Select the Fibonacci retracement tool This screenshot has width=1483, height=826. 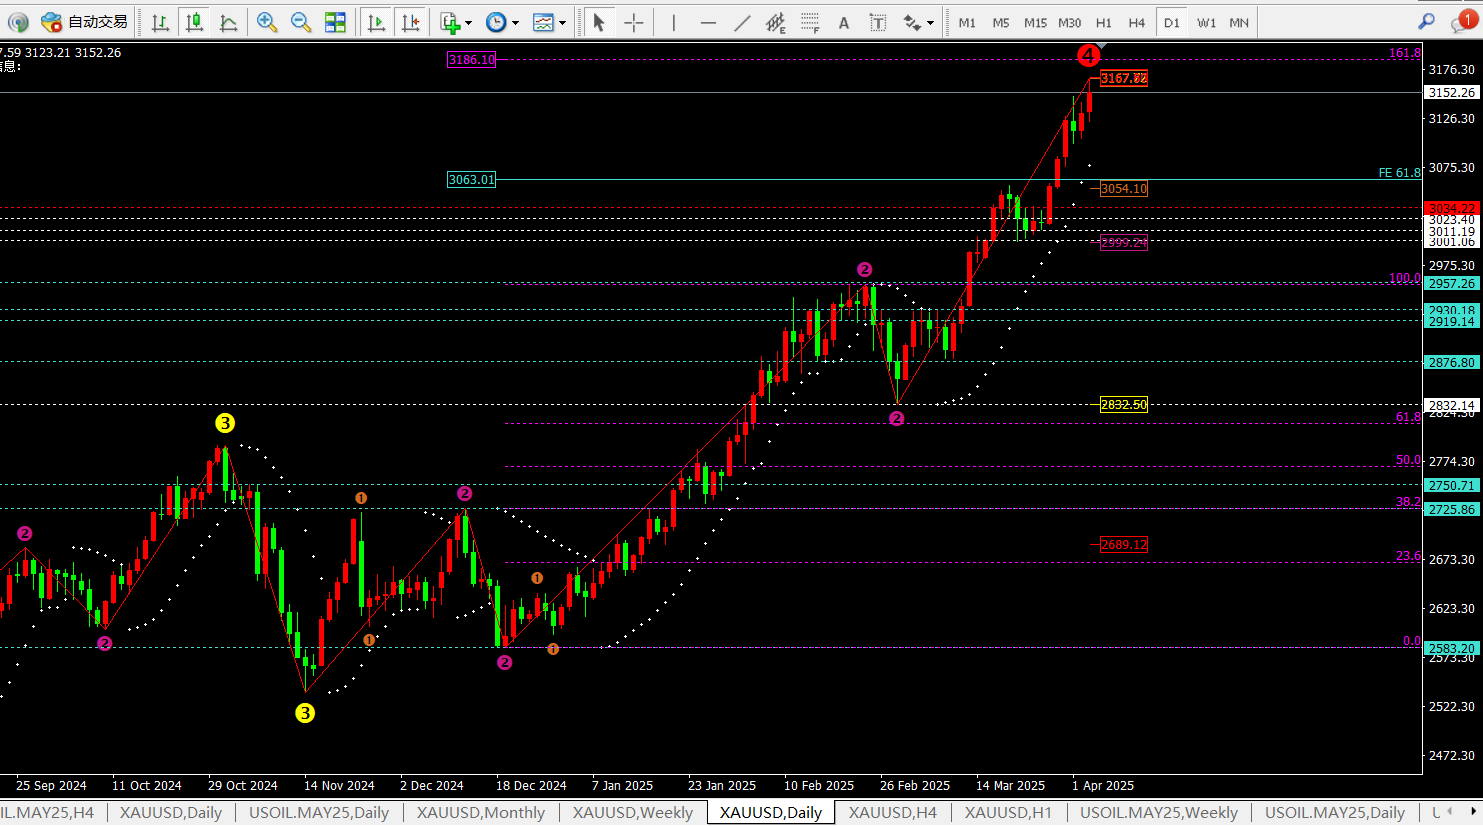(810, 22)
